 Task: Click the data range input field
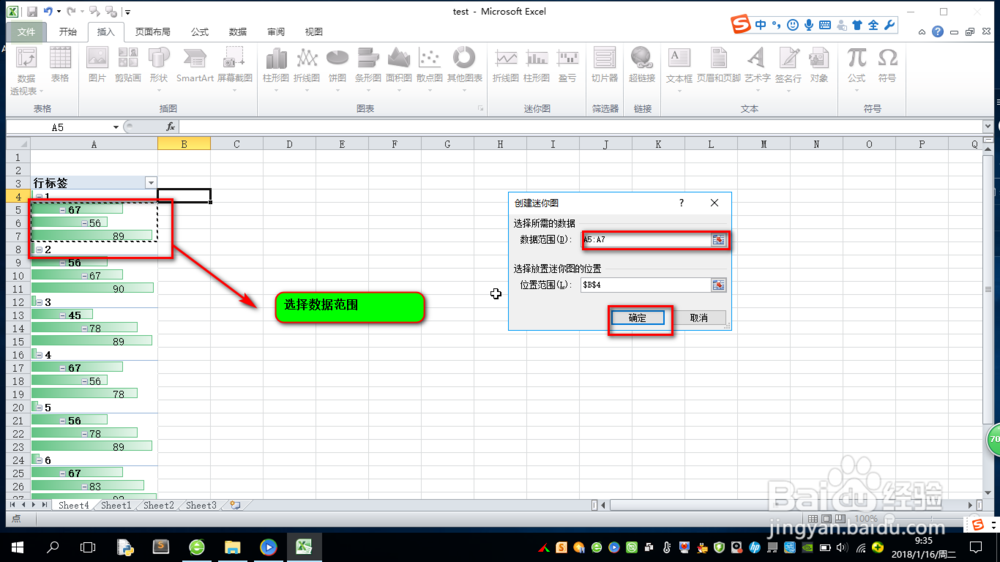click(x=646, y=240)
